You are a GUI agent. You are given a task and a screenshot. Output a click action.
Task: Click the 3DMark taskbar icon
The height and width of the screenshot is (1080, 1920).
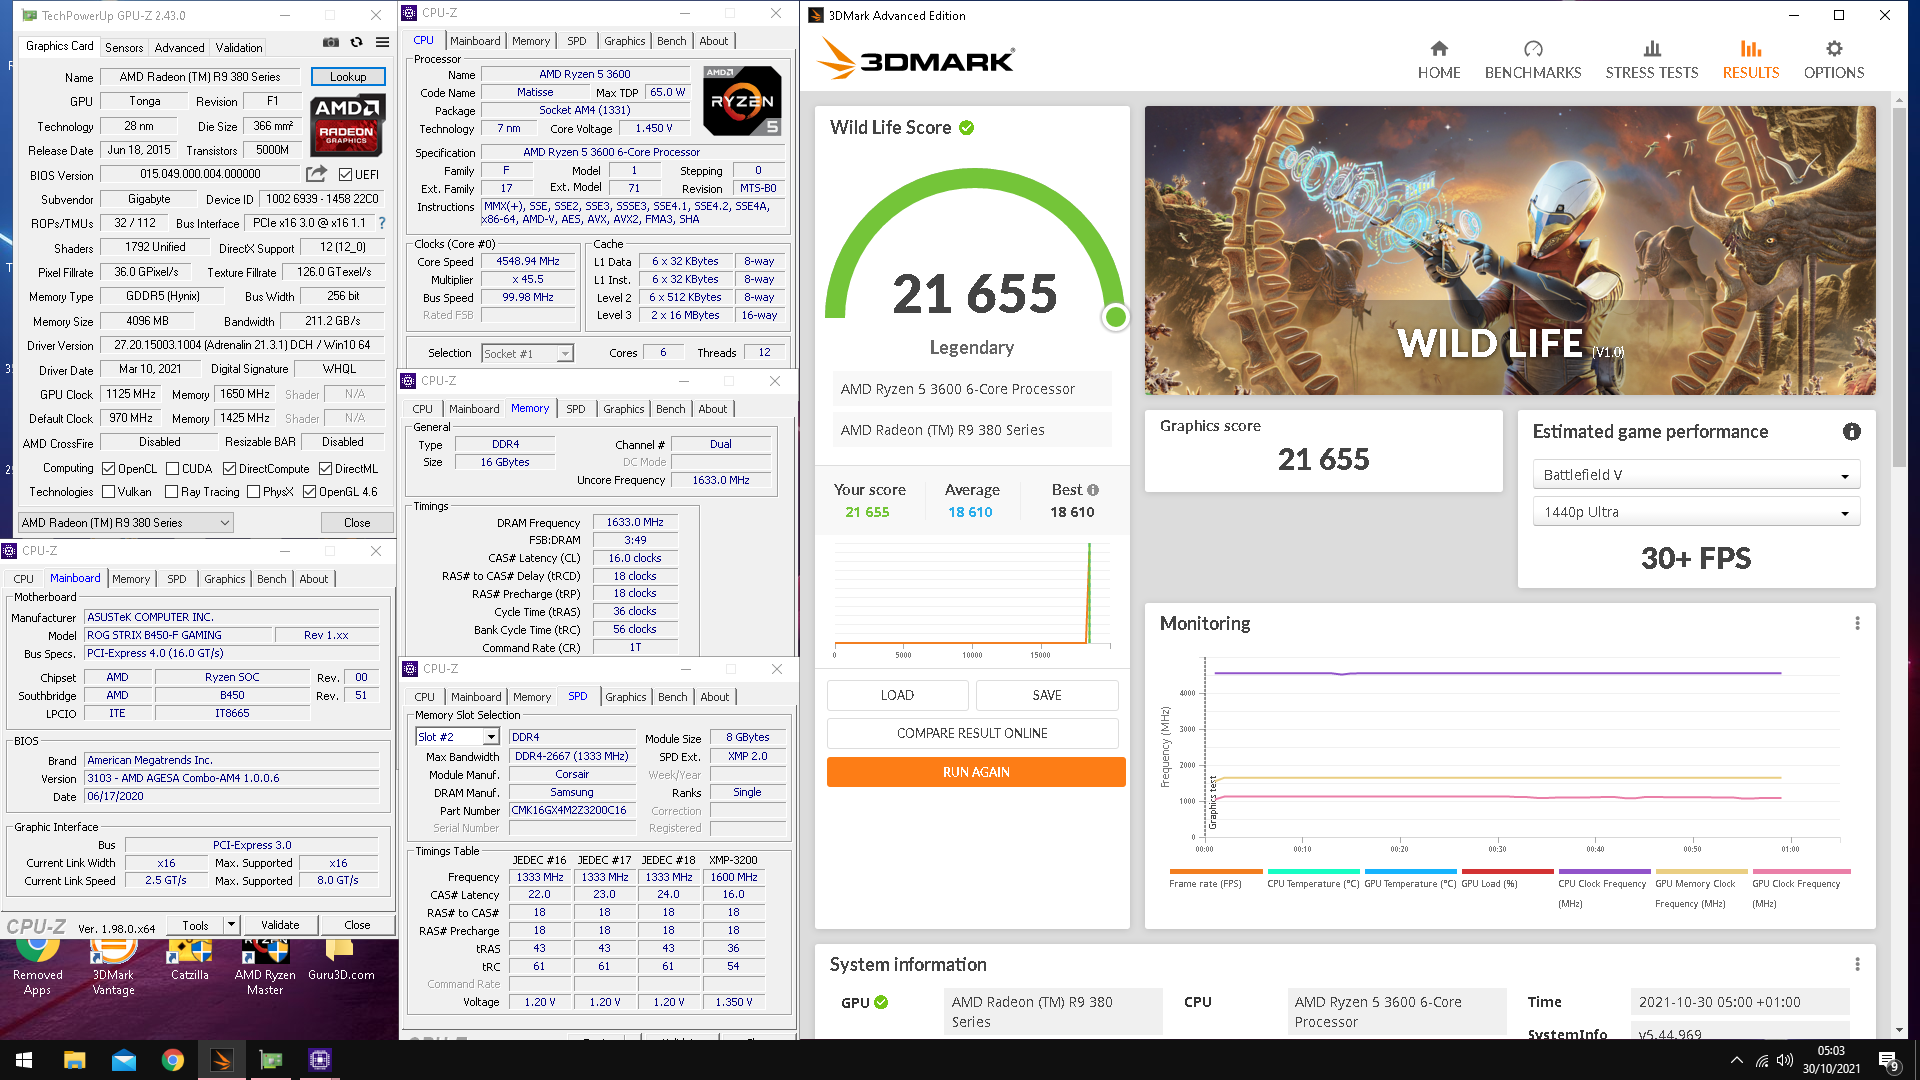click(222, 1060)
